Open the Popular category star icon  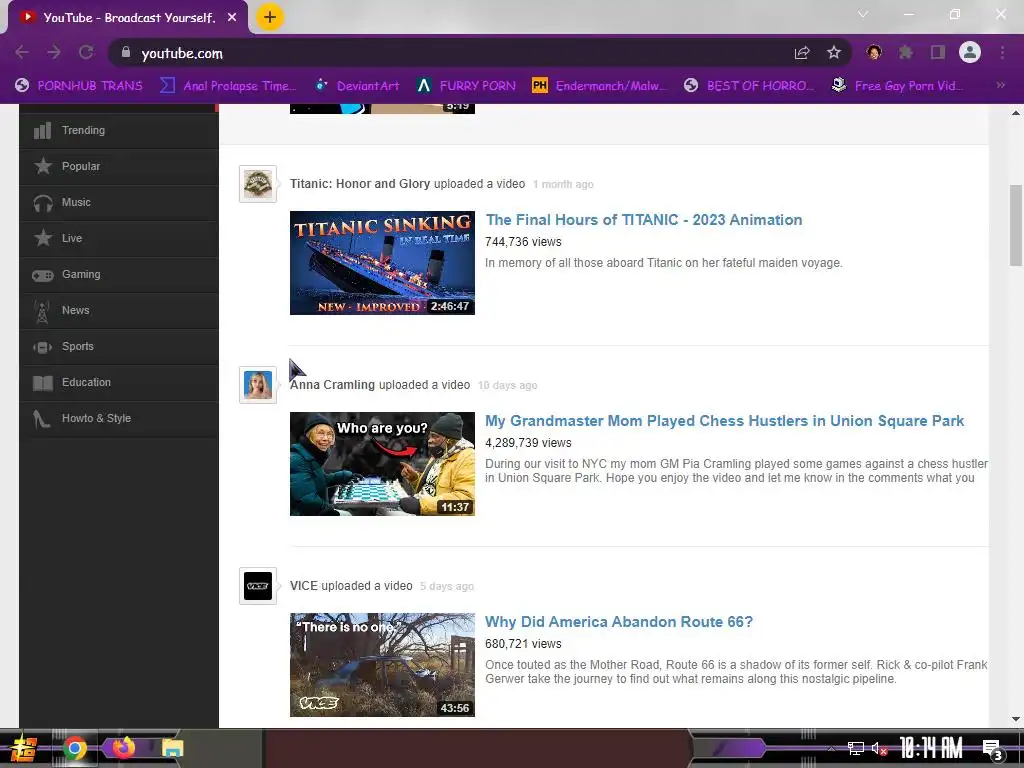43,167
